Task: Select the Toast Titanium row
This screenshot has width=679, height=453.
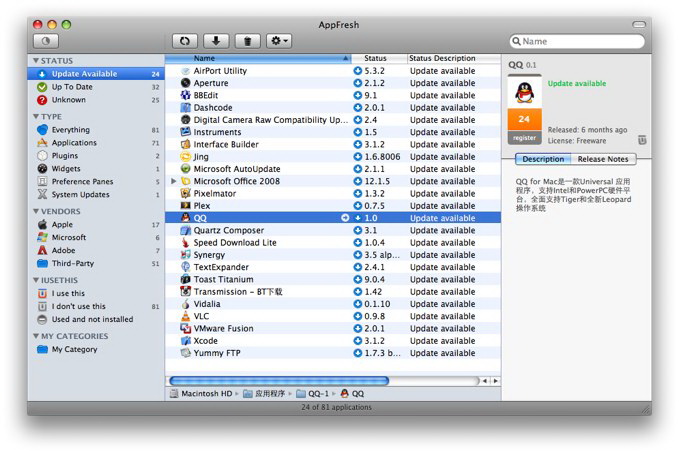Action: click(333, 279)
